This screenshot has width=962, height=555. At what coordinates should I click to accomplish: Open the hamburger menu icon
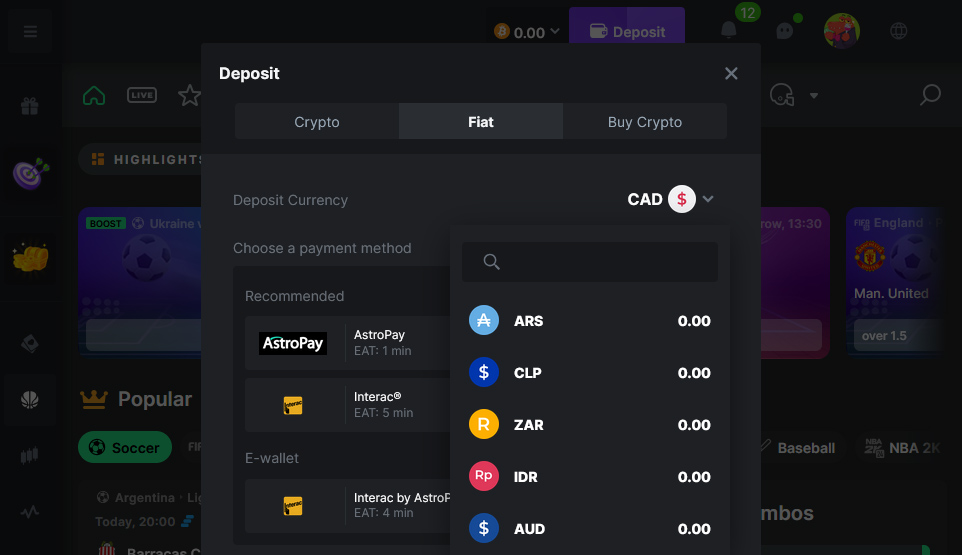point(30,31)
